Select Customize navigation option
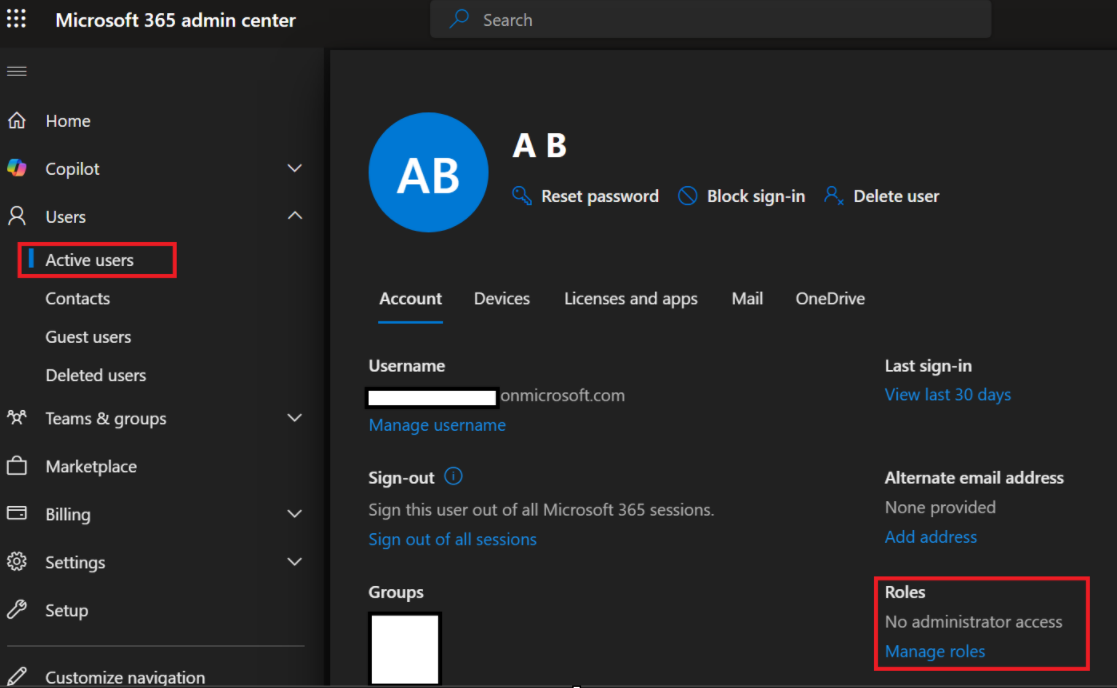1117x688 pixels. coord(125,677)
